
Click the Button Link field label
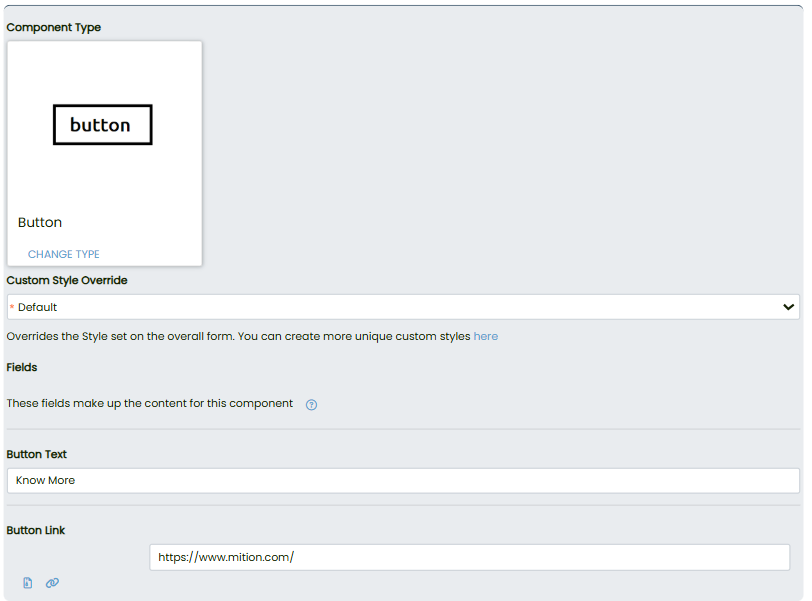point(36,530)
